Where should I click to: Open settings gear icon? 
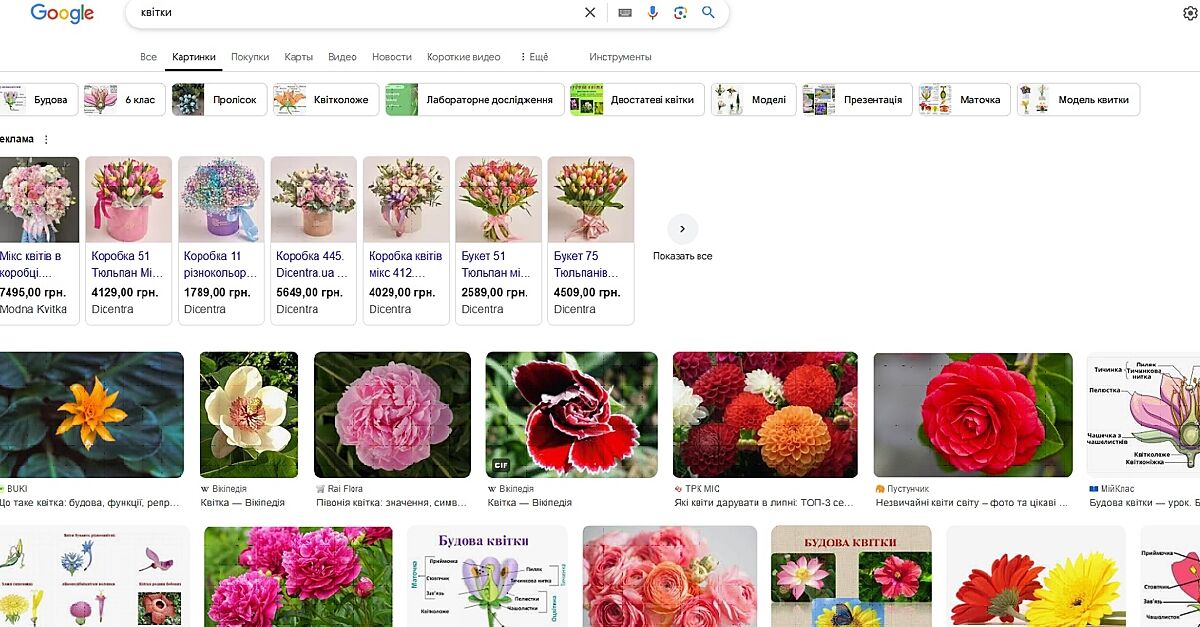coord(1190,13)
